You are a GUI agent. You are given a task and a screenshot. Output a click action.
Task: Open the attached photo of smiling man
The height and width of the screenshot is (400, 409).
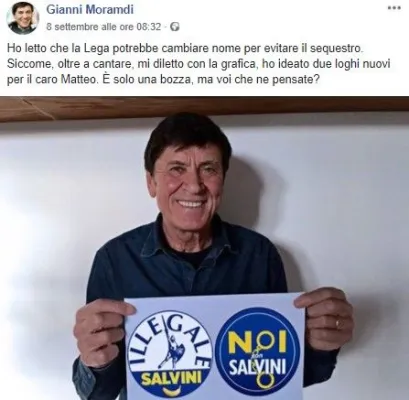[x=204, y=248]
